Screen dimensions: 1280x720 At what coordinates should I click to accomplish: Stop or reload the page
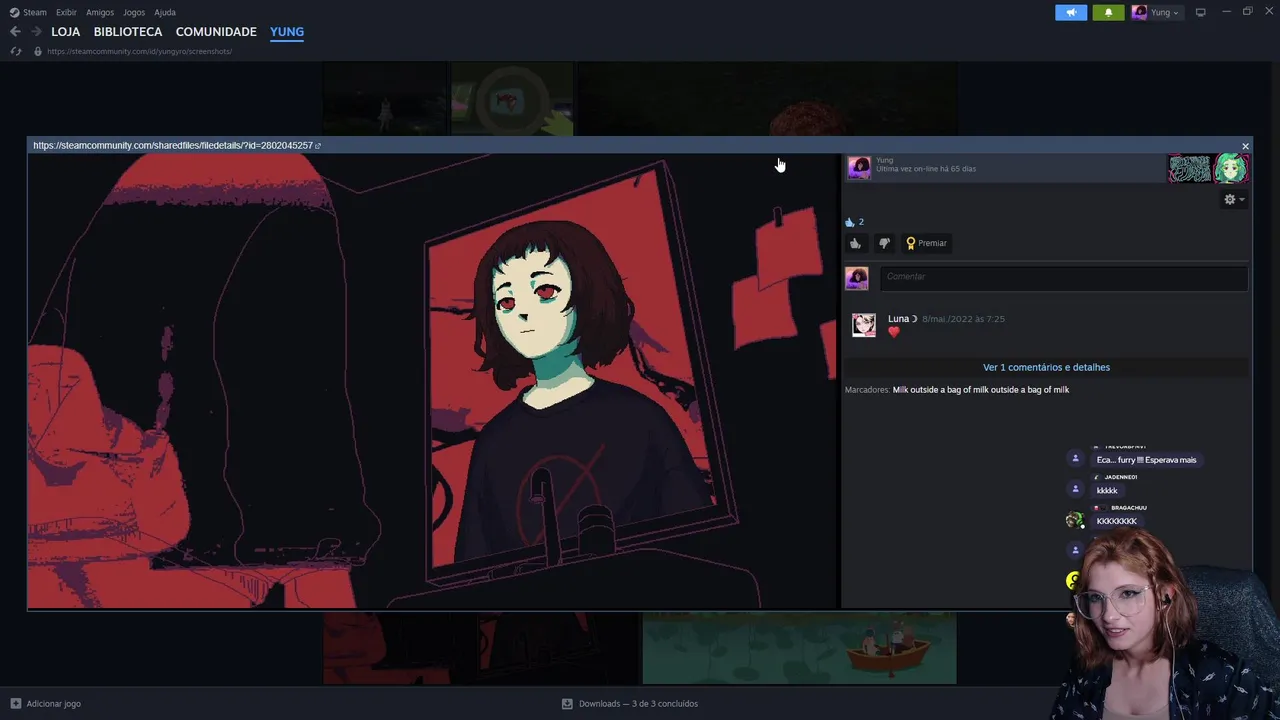[15, 51]
